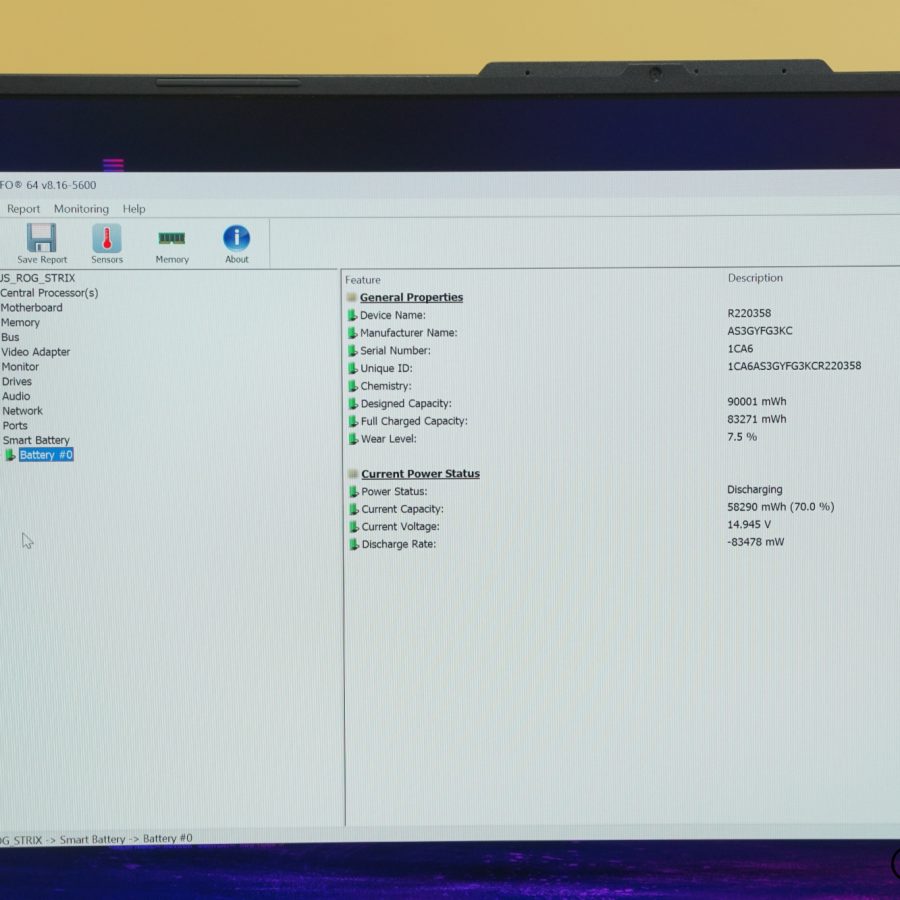This screenshot has width=900, height=900.
Task: Click the battery icon beside Device Name
Action: [352, 315]
